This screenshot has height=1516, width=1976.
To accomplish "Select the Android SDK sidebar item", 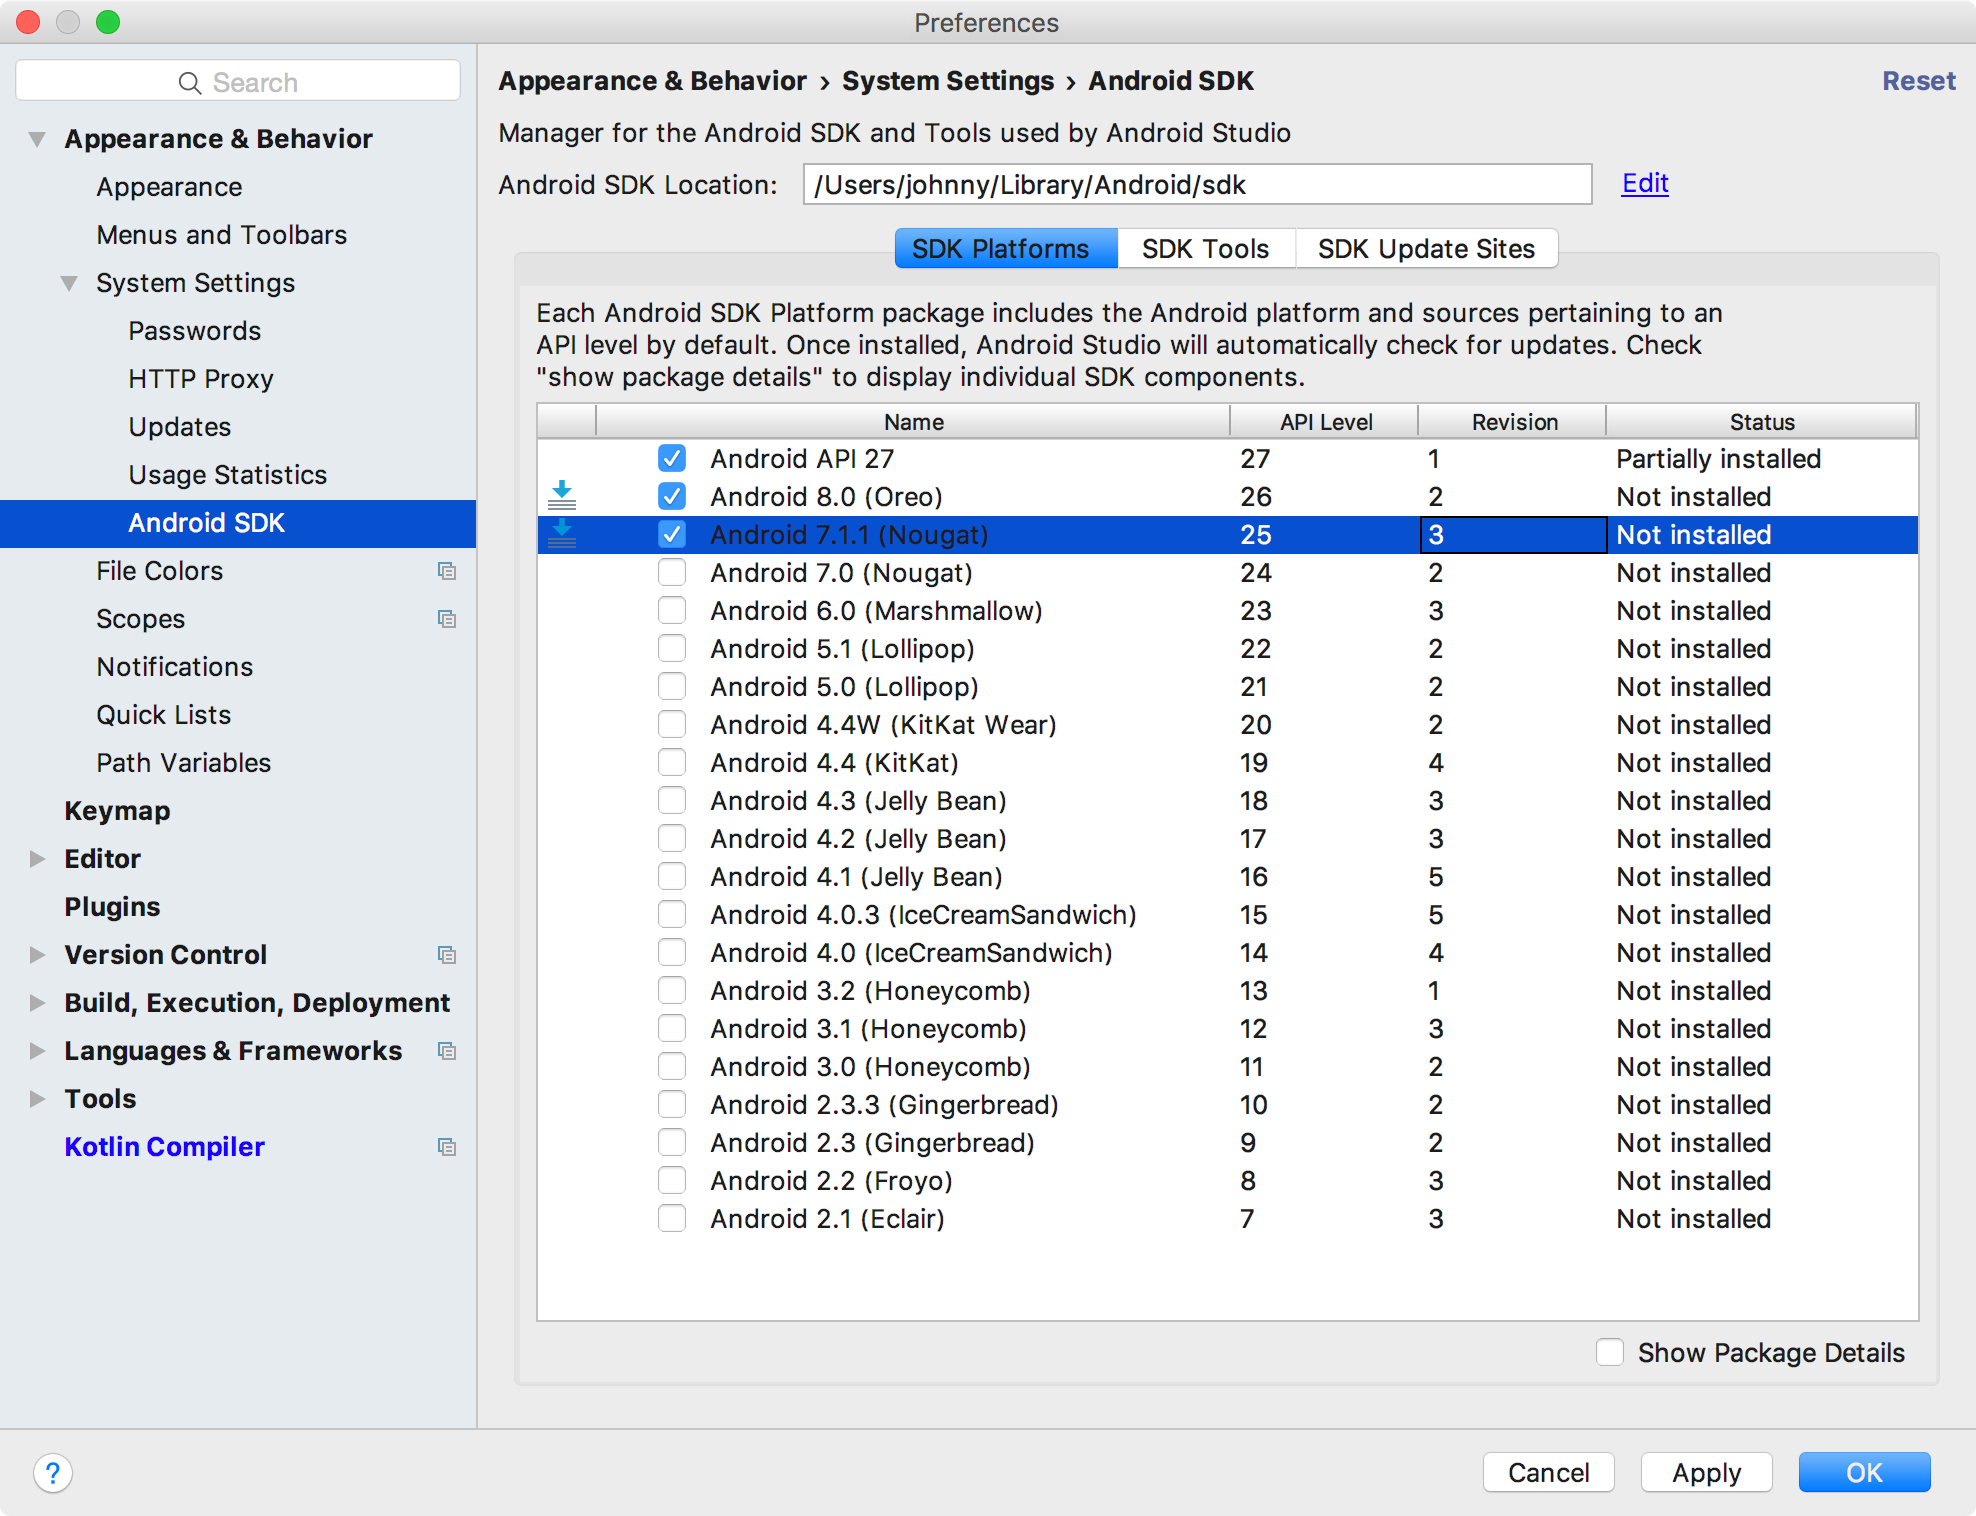I will click(x=238, y=523).
